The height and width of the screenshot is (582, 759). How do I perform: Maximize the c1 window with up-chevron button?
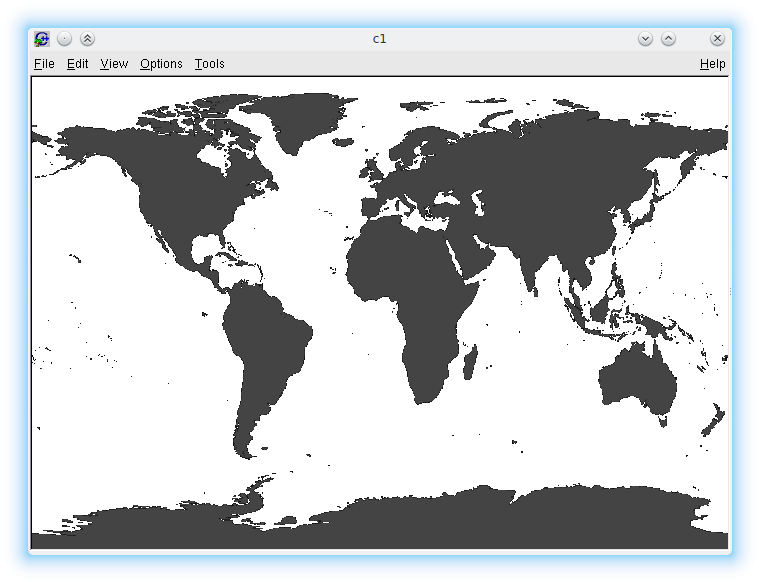pos(668,39)
